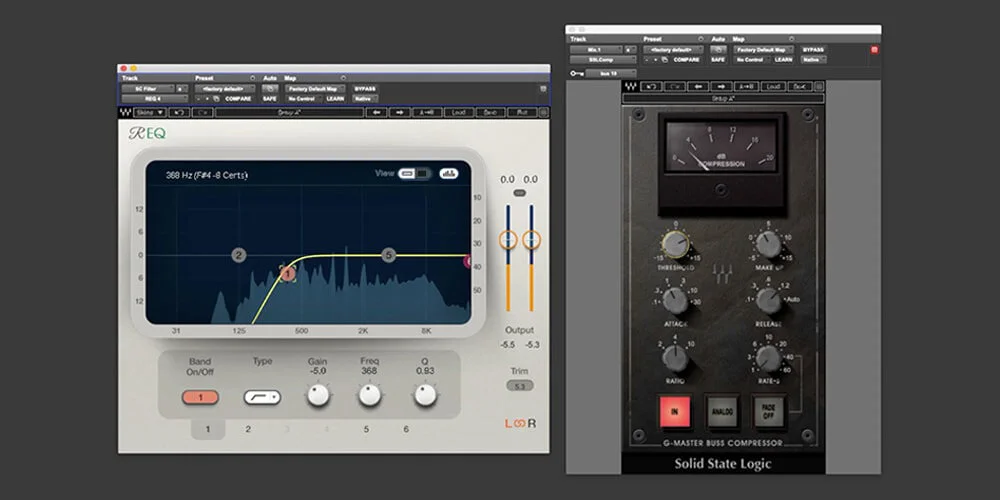The height and width of the screenshot is (500, 1000).
Task: Open Setup A preset menu in SSL Comp
Action: (x=723, y=99)
